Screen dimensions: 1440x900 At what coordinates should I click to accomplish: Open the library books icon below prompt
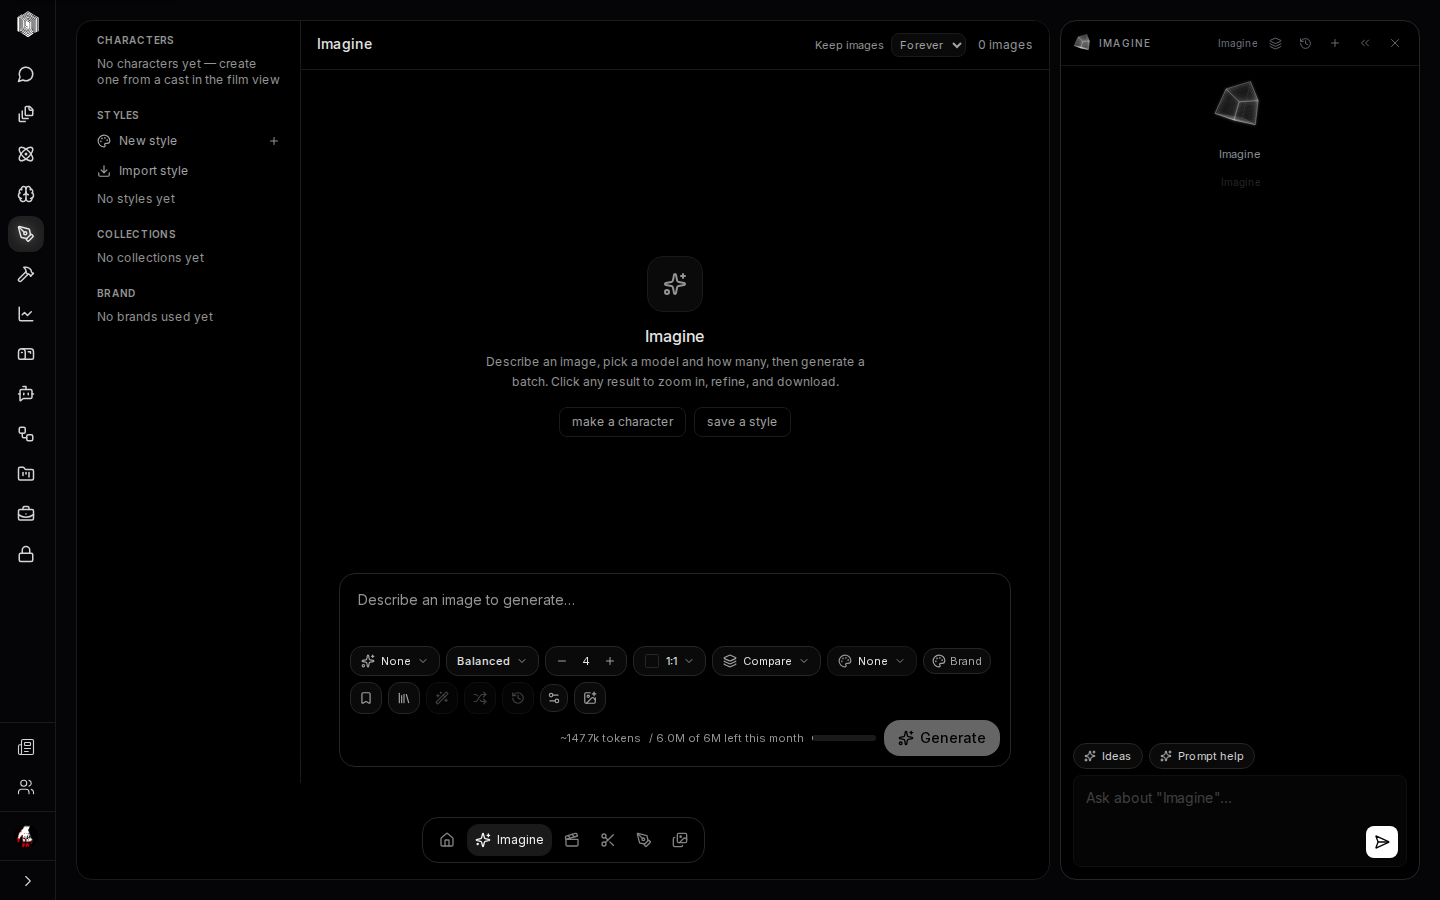tap(404, 698)
